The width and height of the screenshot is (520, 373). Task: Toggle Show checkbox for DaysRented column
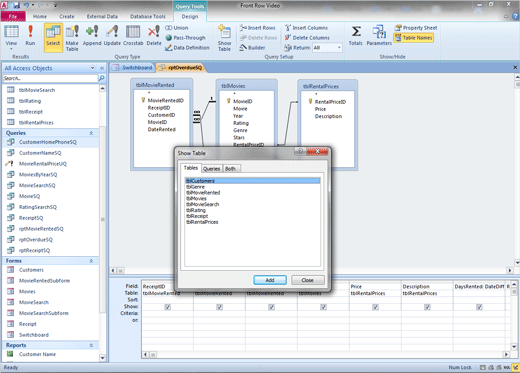click(x=479, y=307)
